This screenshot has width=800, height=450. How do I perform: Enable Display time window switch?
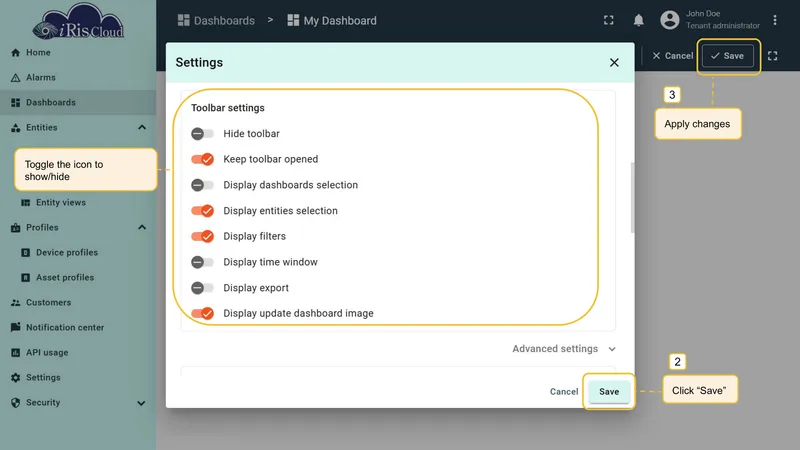pos(202,262)
